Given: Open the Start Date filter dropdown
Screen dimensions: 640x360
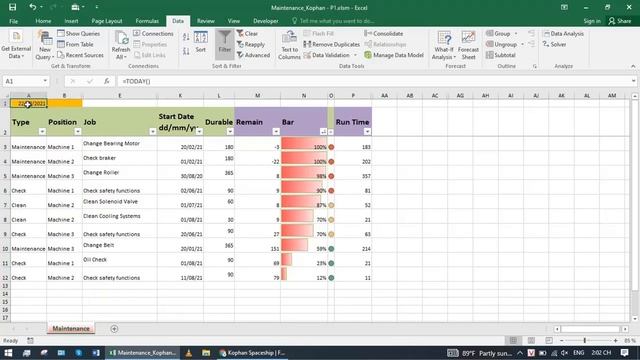Looking at the screenshot, I should tap(199, 131).
